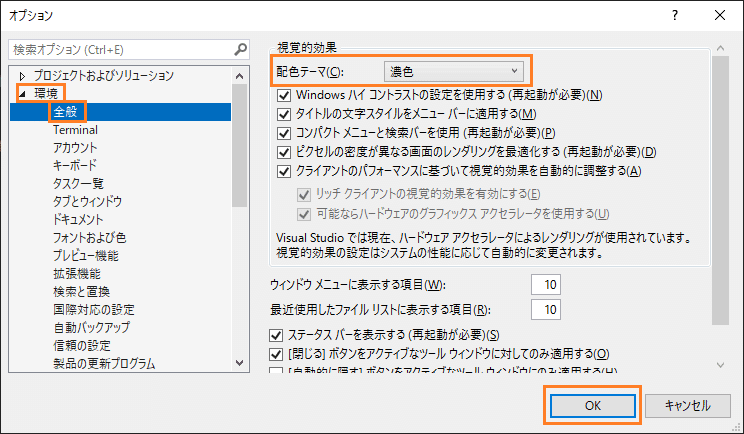Select 国際対応の設定 in the tree
Viewport: 744px width, 434px height.
(x=93, y=310)
